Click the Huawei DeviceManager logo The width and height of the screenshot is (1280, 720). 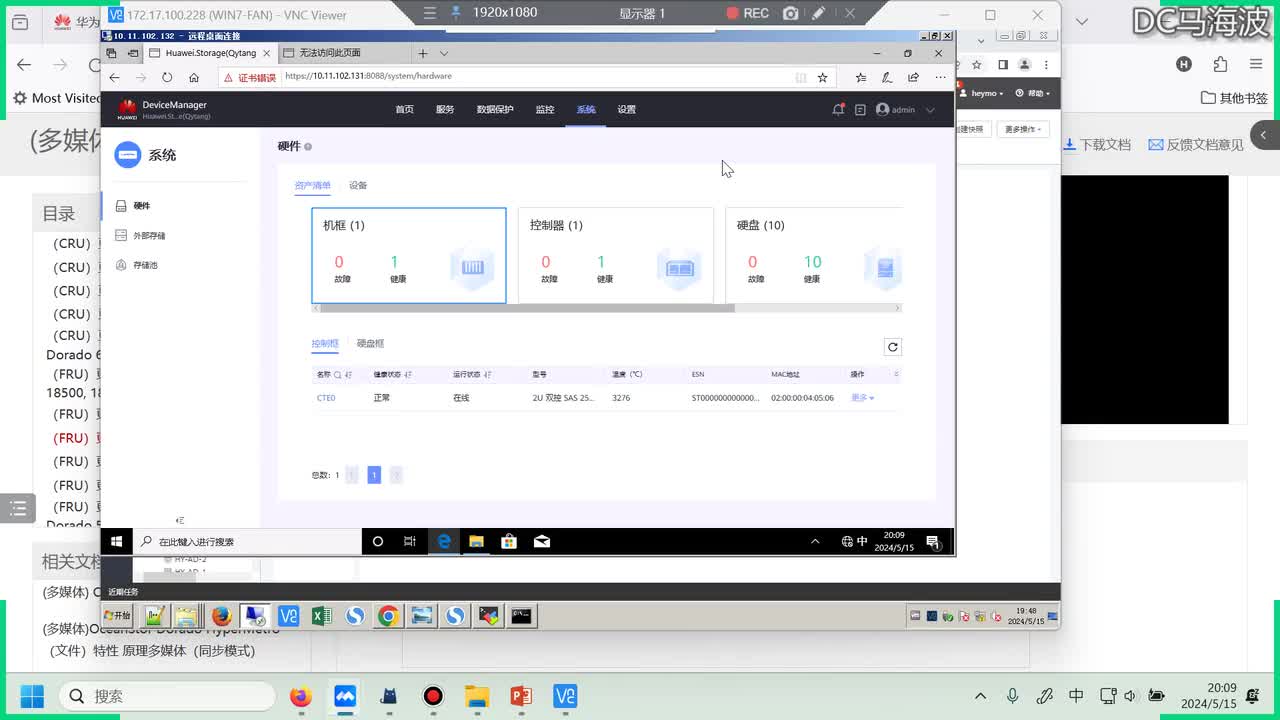click(127, 109)
